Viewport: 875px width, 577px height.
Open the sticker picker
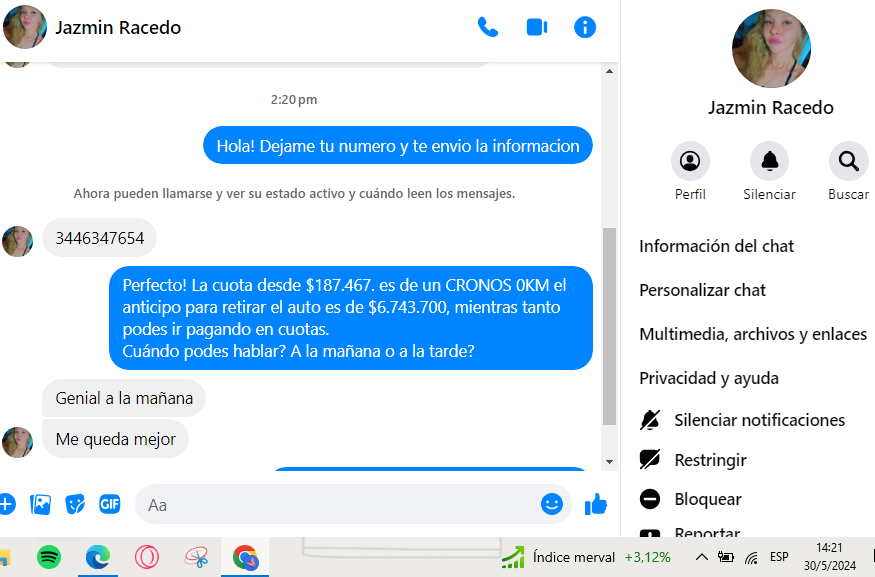pyautogui.click(x=75, y=504)
